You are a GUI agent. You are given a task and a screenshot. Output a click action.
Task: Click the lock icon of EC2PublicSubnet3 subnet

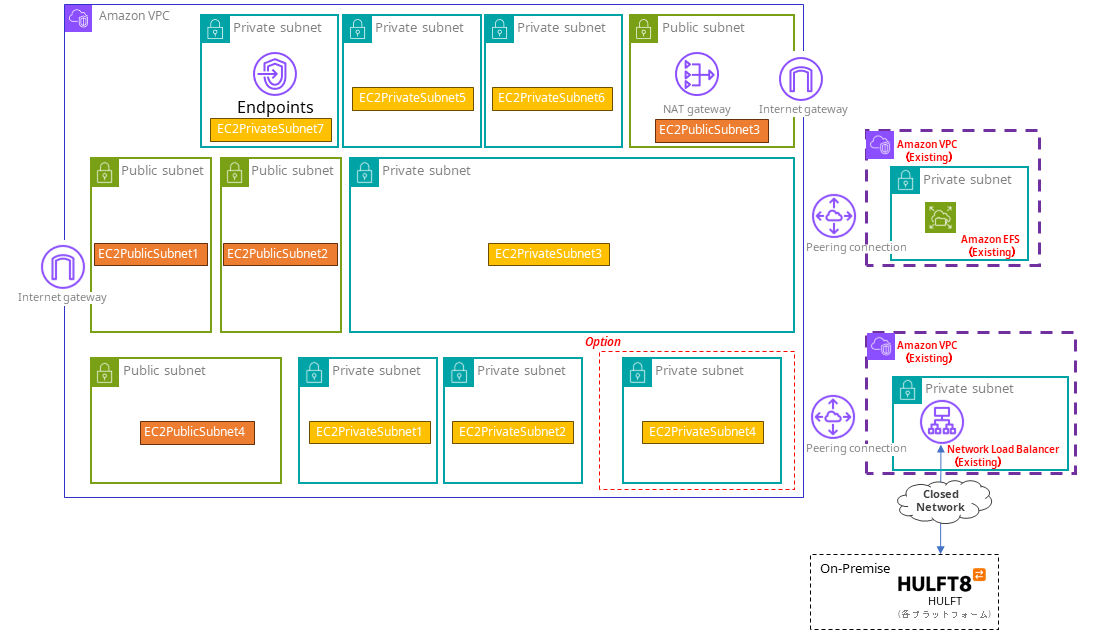[644, 29]
